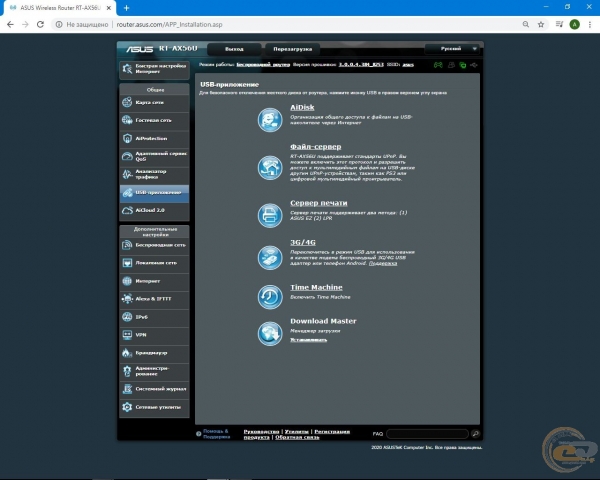Click the site security info icon

tap(59, 24)
